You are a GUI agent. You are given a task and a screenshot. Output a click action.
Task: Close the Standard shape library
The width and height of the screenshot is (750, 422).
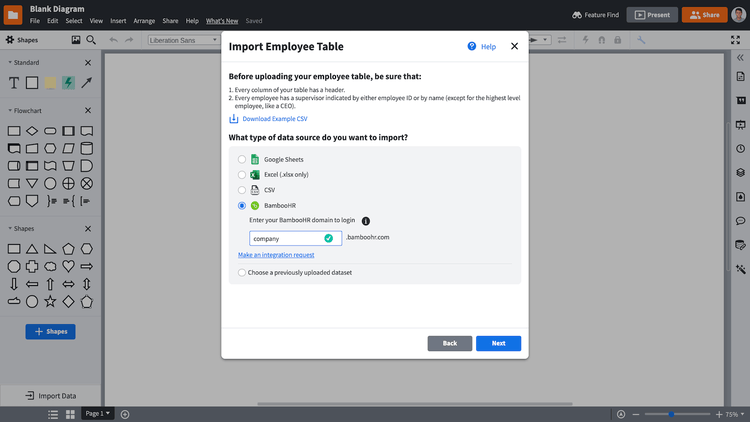pos(88,63)
